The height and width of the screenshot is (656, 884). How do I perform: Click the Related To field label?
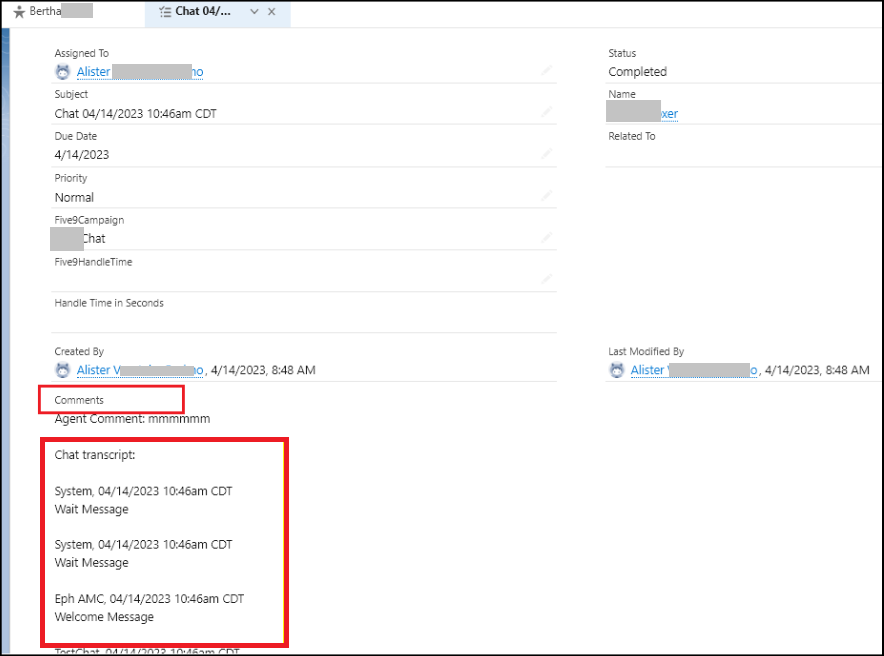(x=631, y=136)
